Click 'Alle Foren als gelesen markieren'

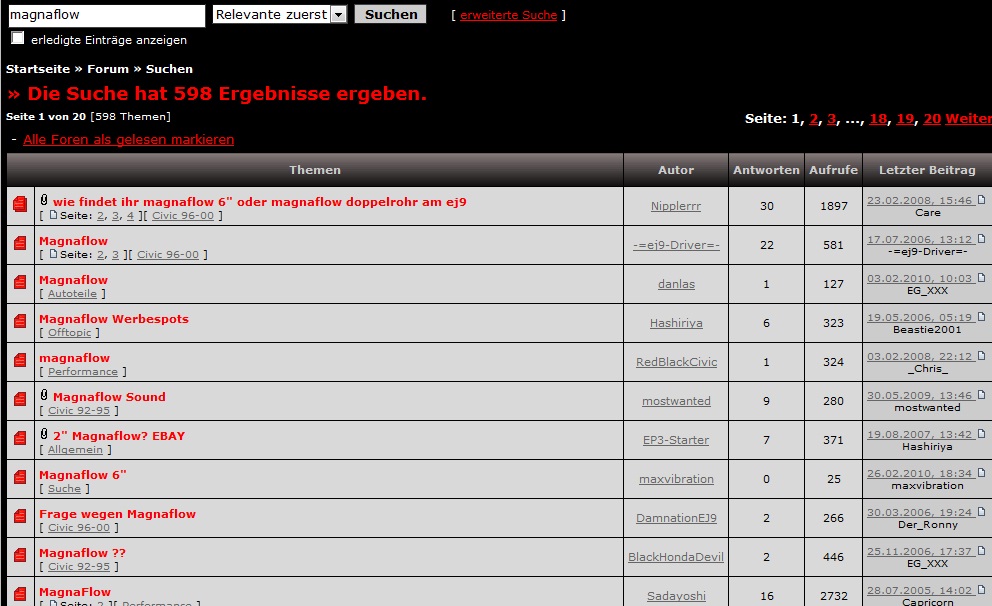(128, 139)
